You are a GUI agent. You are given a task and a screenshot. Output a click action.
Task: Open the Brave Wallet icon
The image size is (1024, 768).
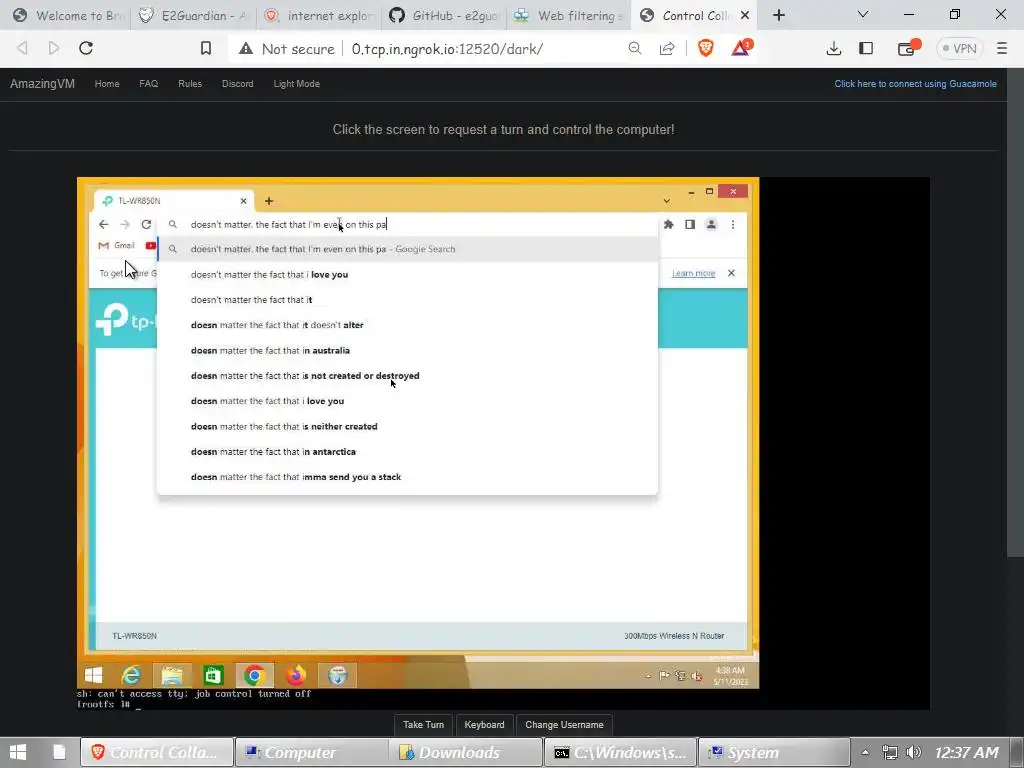pos(908,48)
